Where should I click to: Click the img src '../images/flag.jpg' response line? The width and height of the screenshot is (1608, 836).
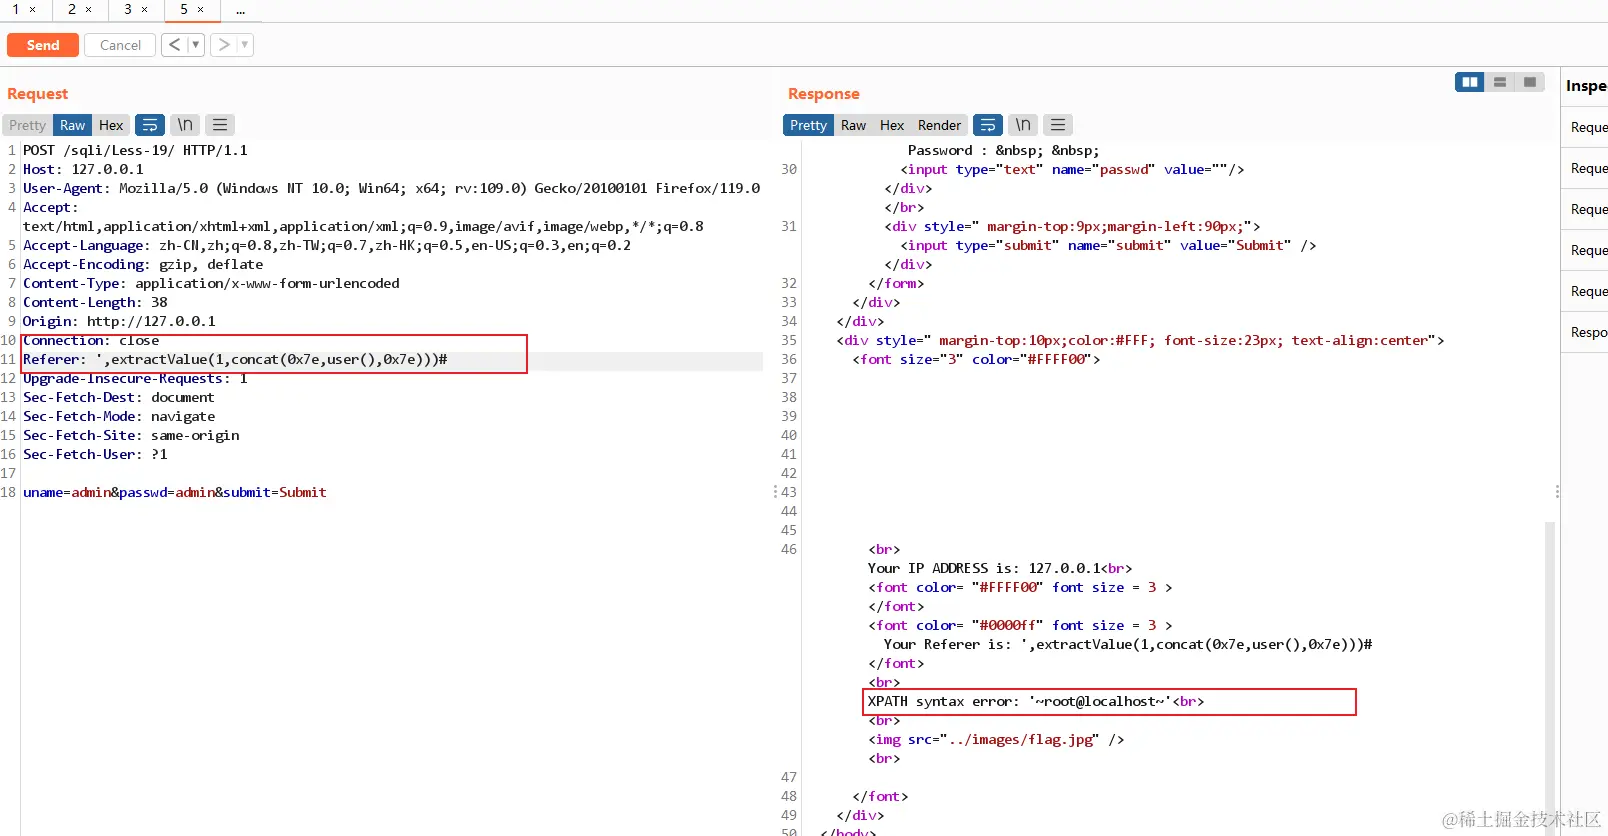(x=996, y=739)
